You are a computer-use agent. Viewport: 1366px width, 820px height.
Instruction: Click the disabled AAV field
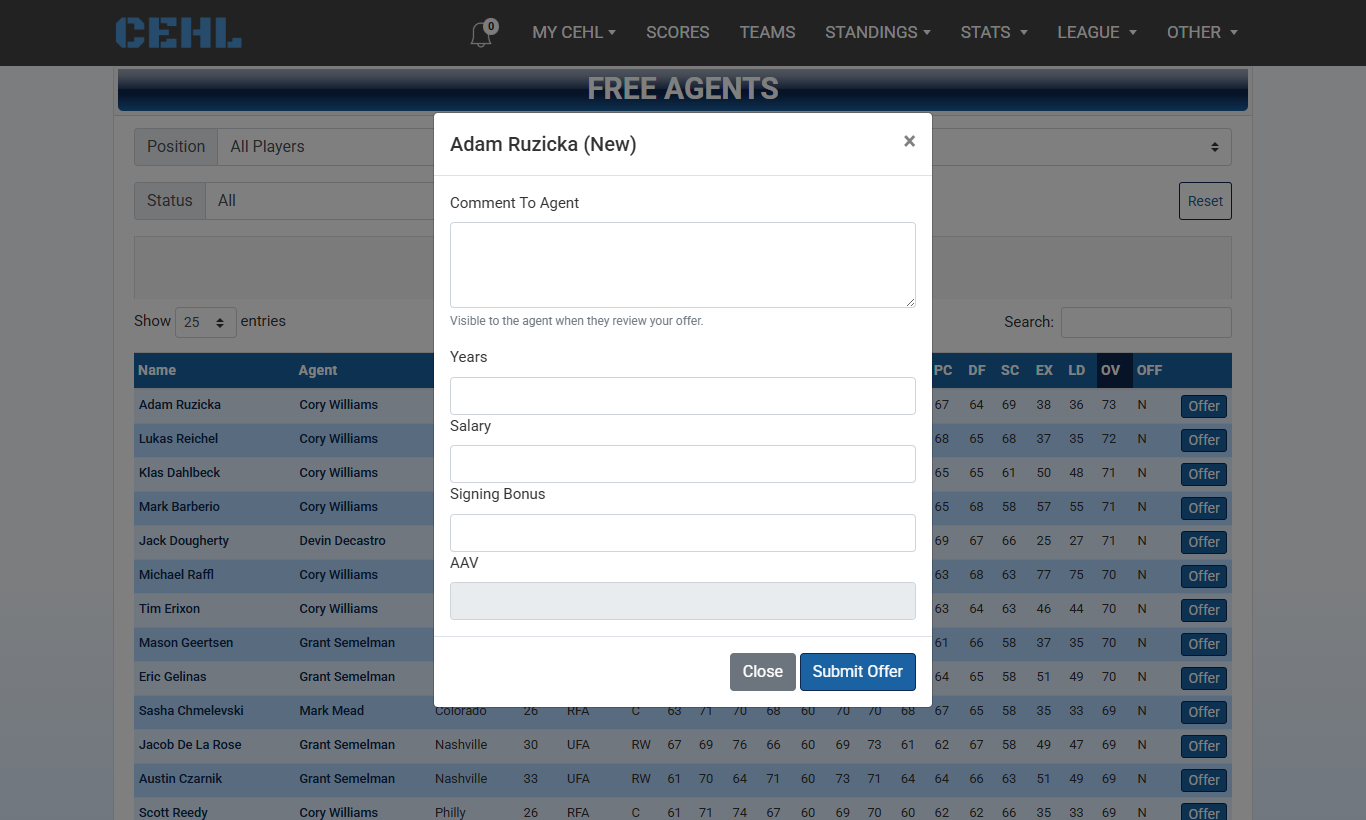[683, 601]
